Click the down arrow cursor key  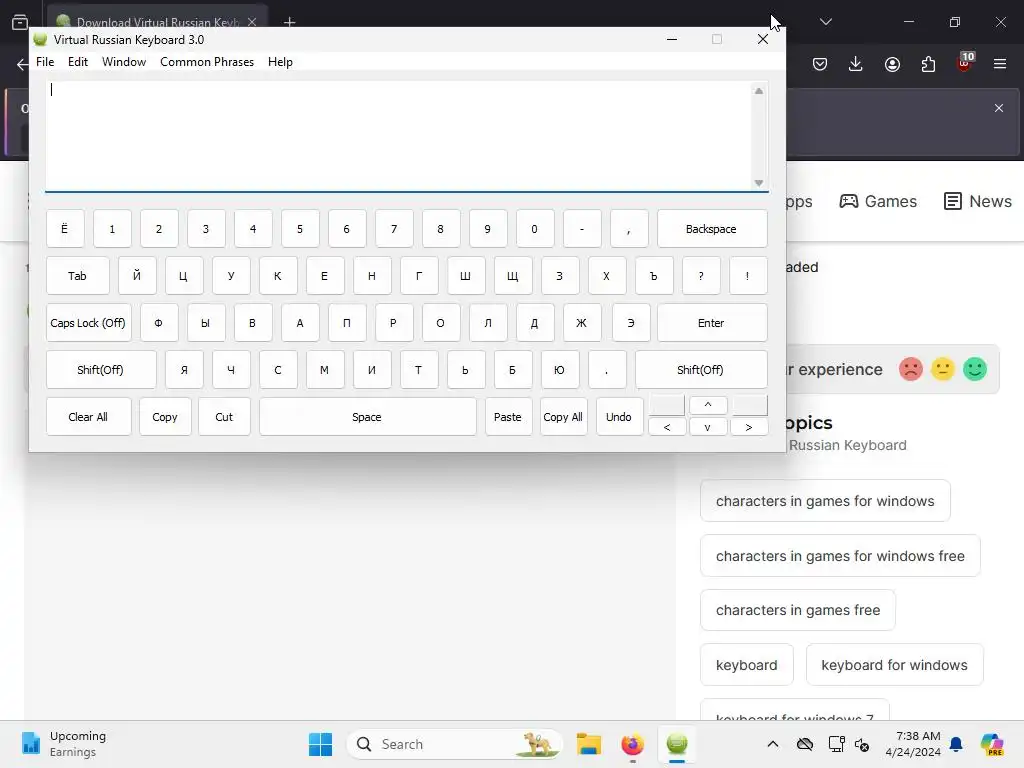pyautogui.click(x=708, y=427)
